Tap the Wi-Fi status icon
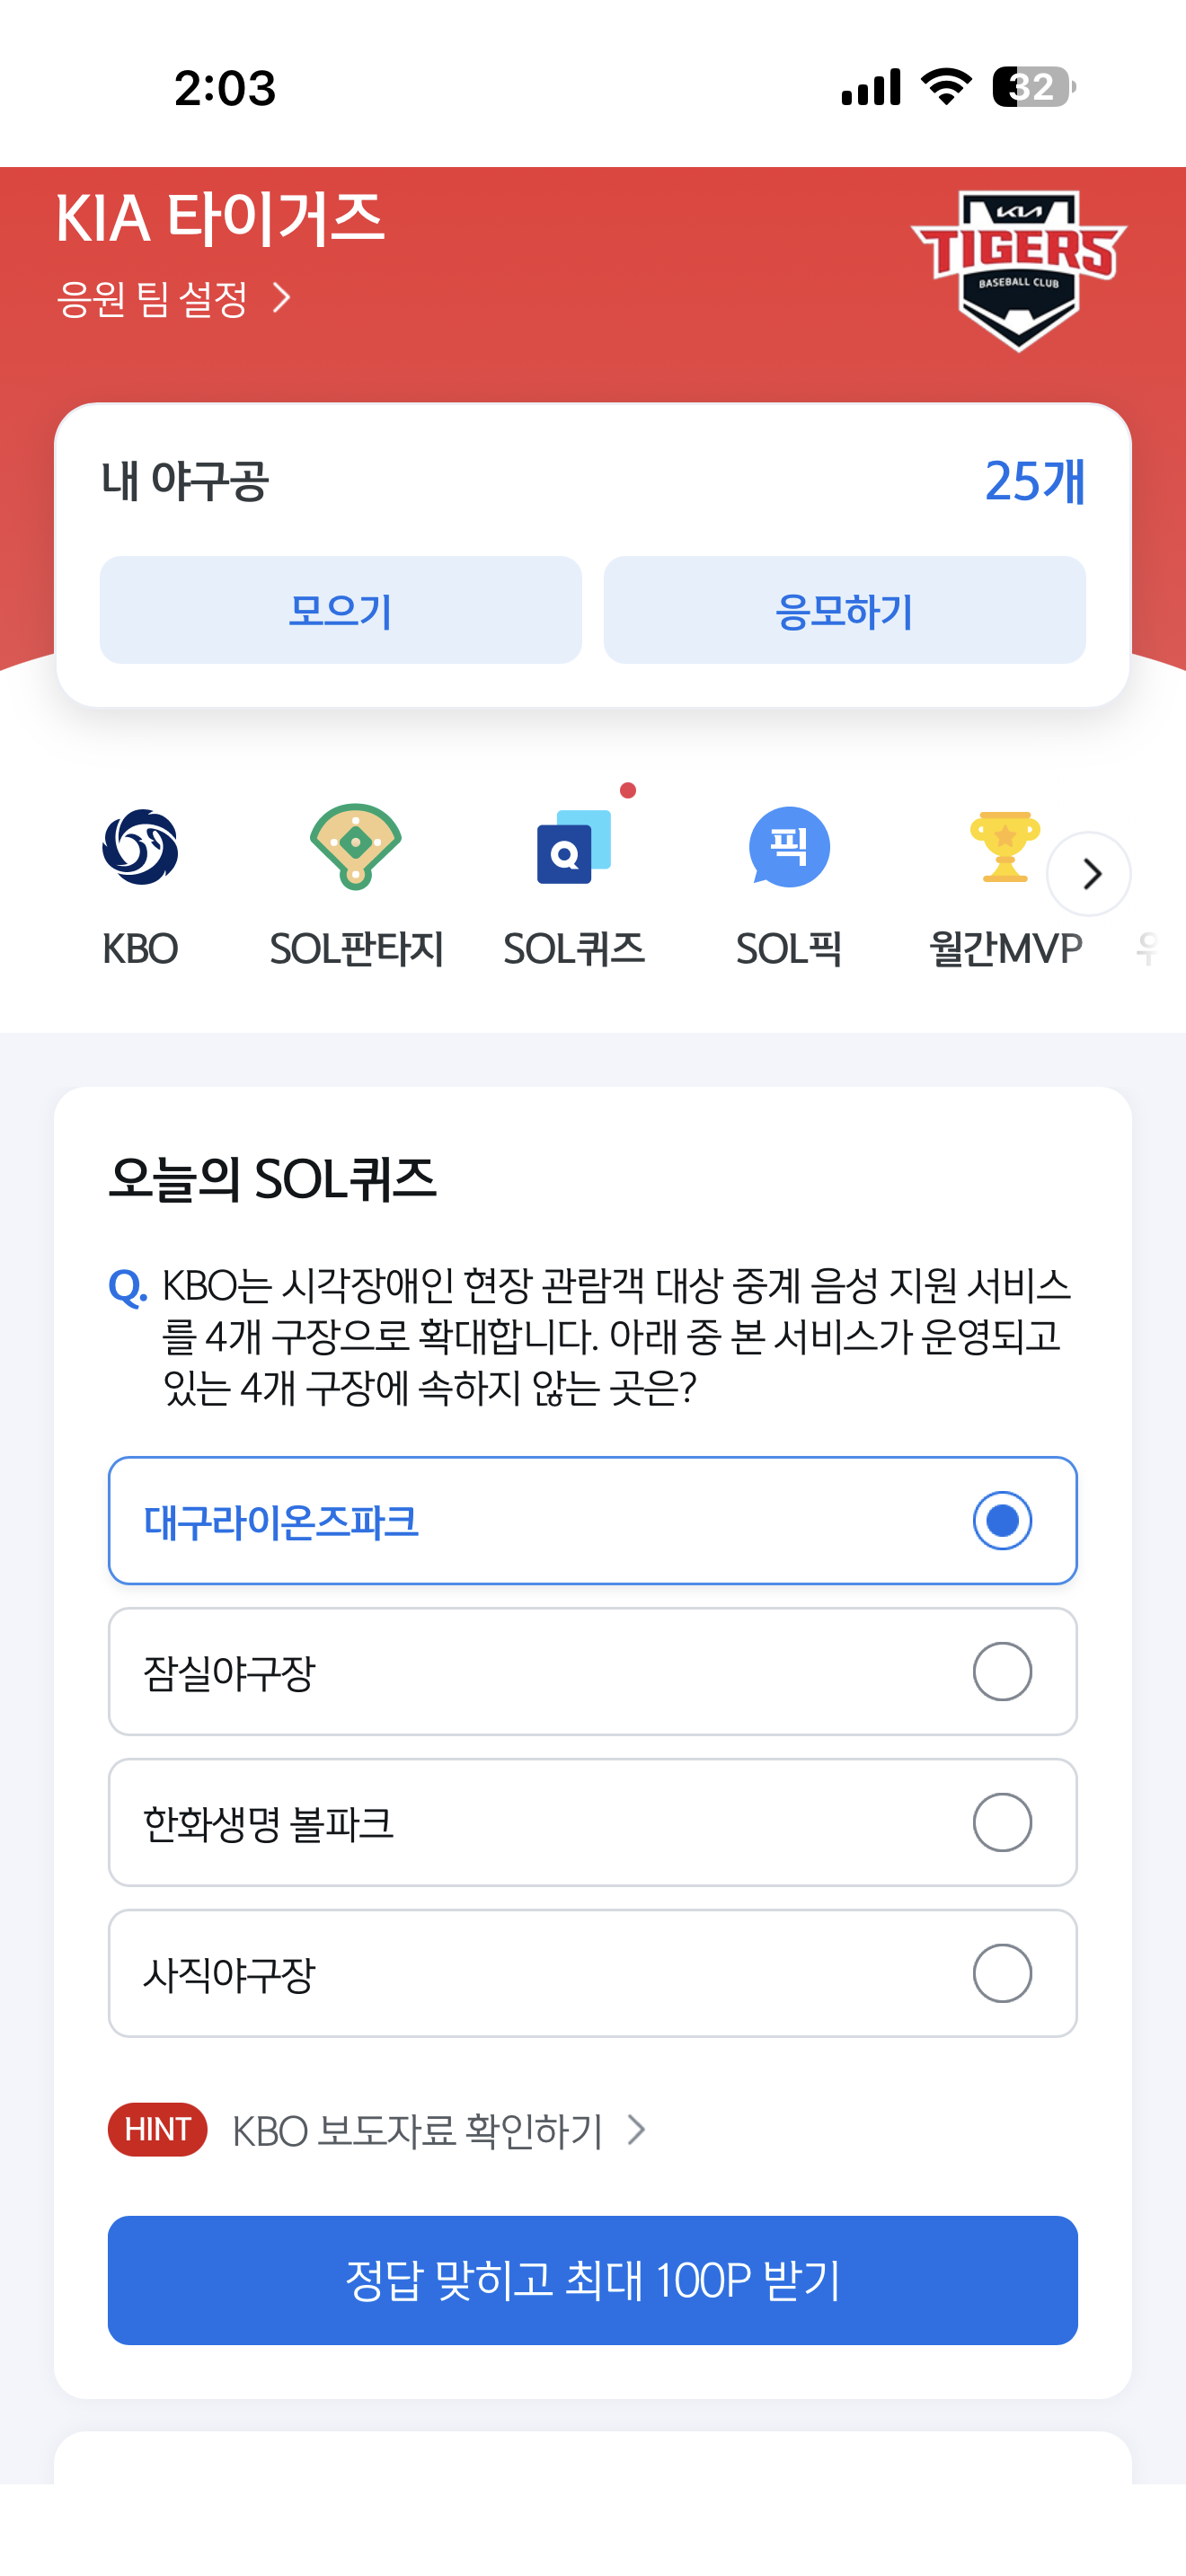 click(x=947, y=87)
